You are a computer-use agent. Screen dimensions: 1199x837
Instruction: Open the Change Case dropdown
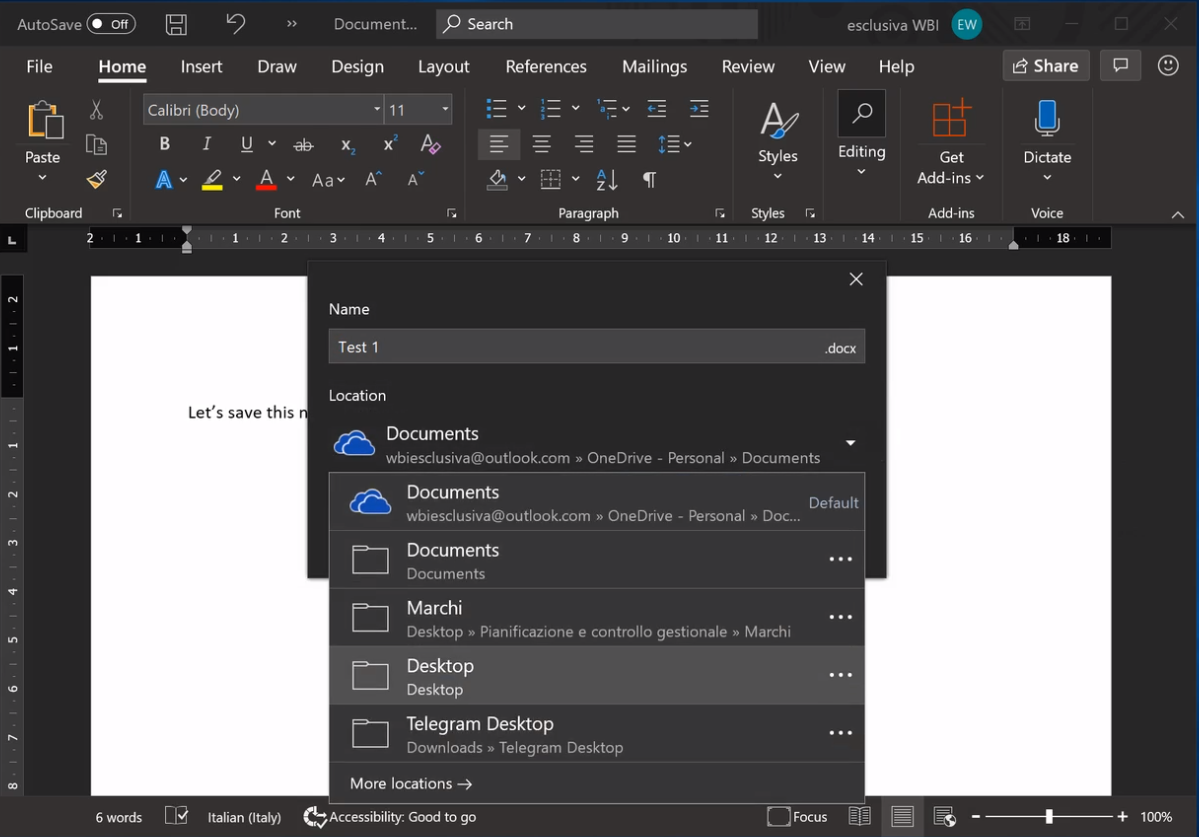click(328, 180)
